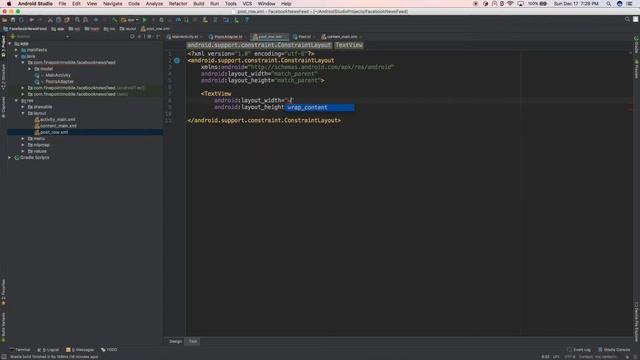Select the wrap_content autocomplete suggestion
The height and width of the screenshot is (360, 640).
click(320, 107)
